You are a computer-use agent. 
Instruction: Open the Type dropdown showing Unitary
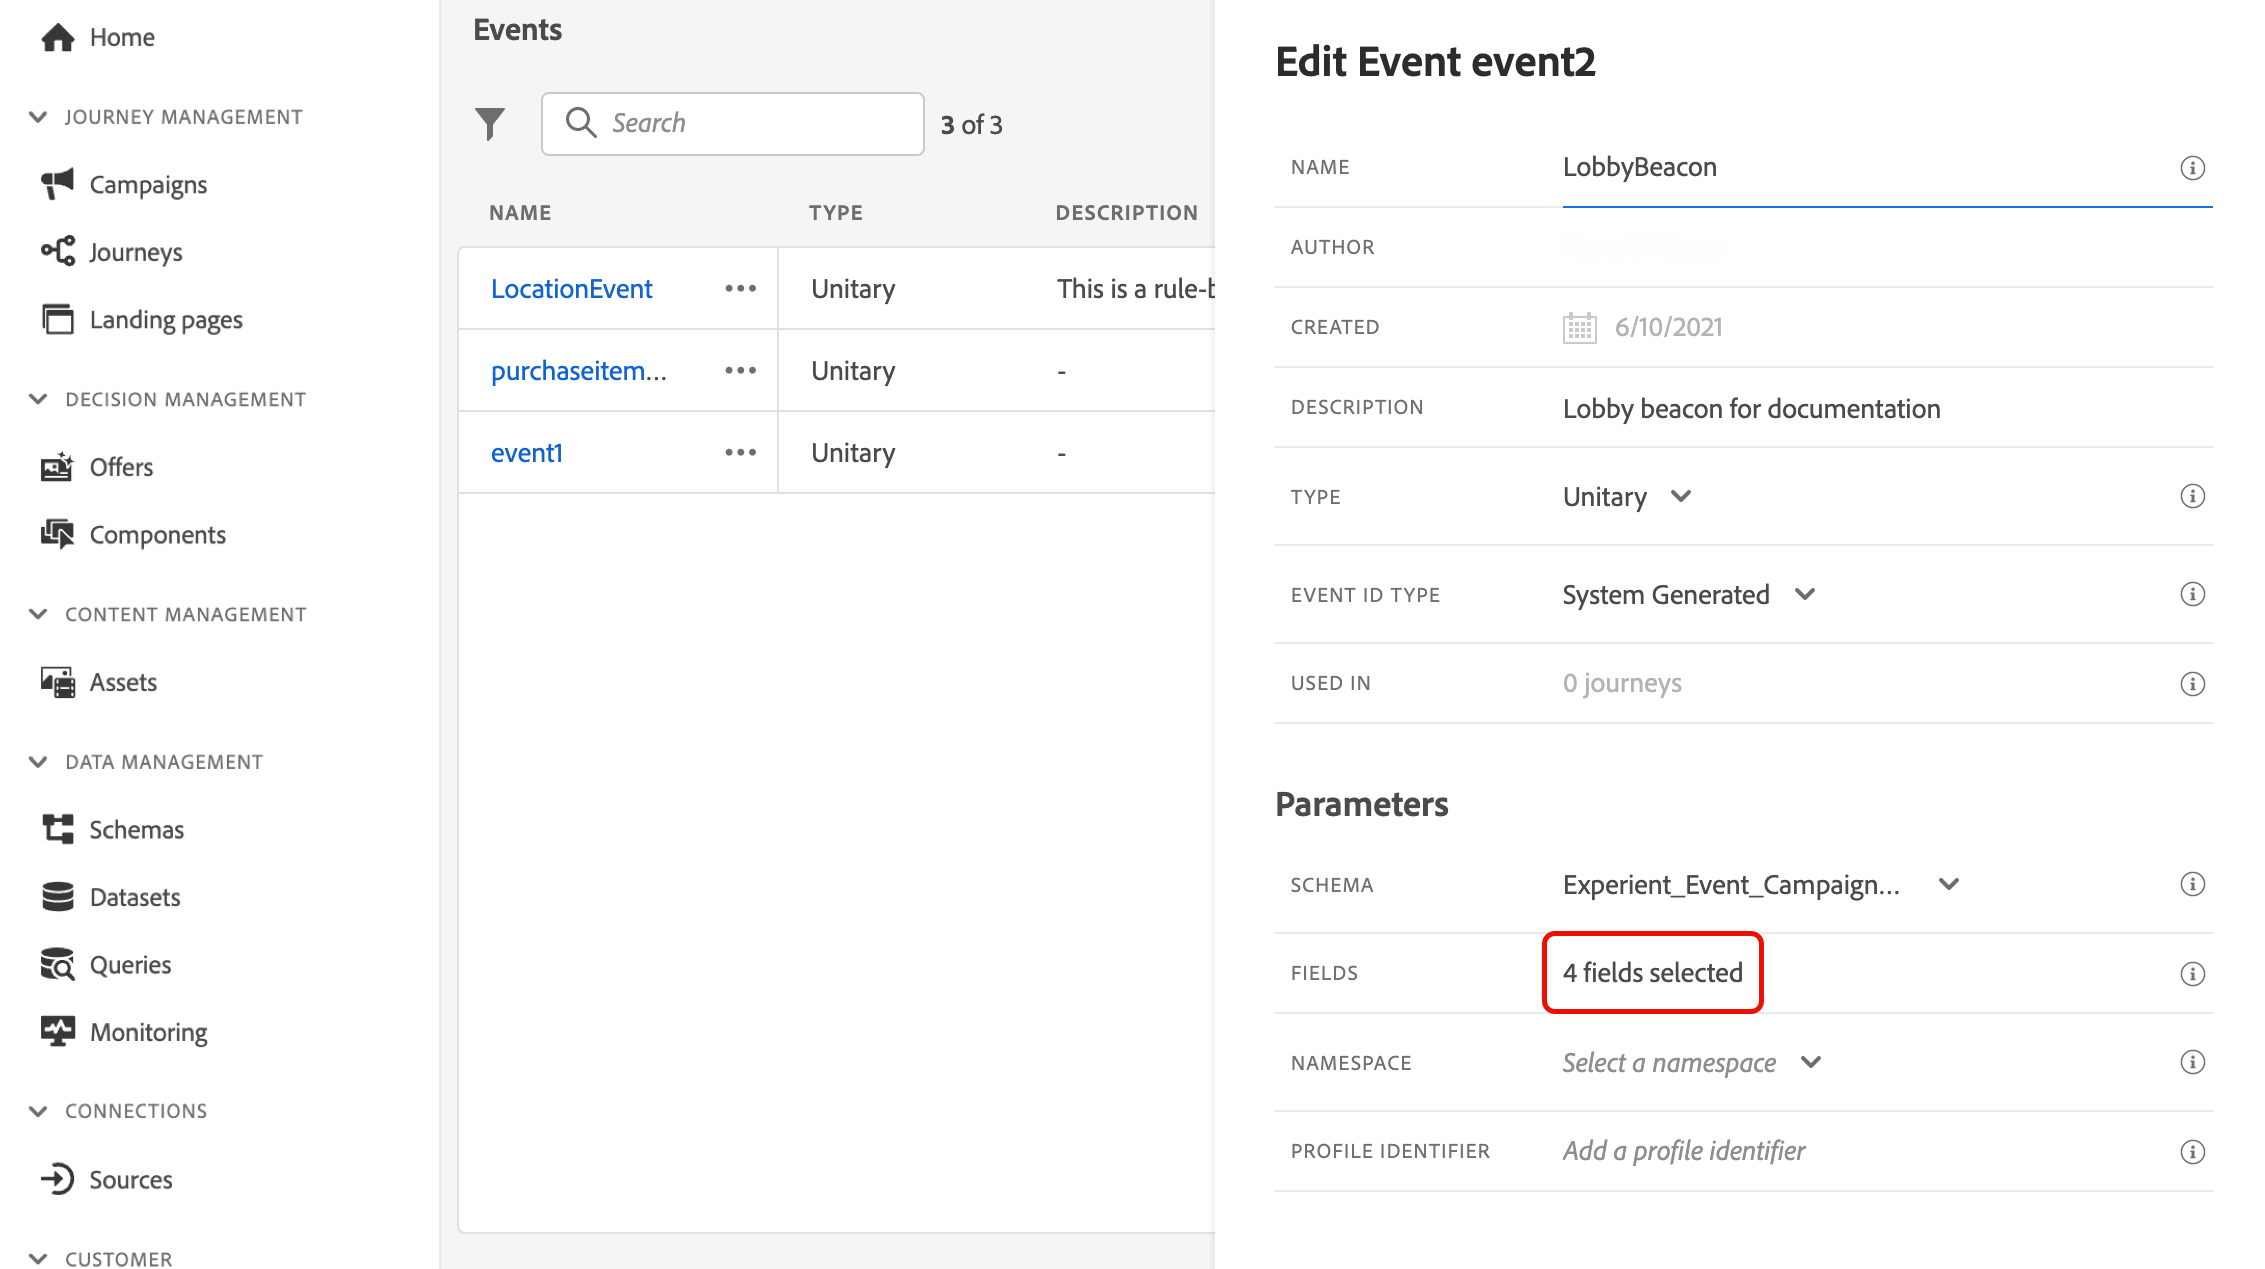pyautogui.click(x=1626, y=497)
